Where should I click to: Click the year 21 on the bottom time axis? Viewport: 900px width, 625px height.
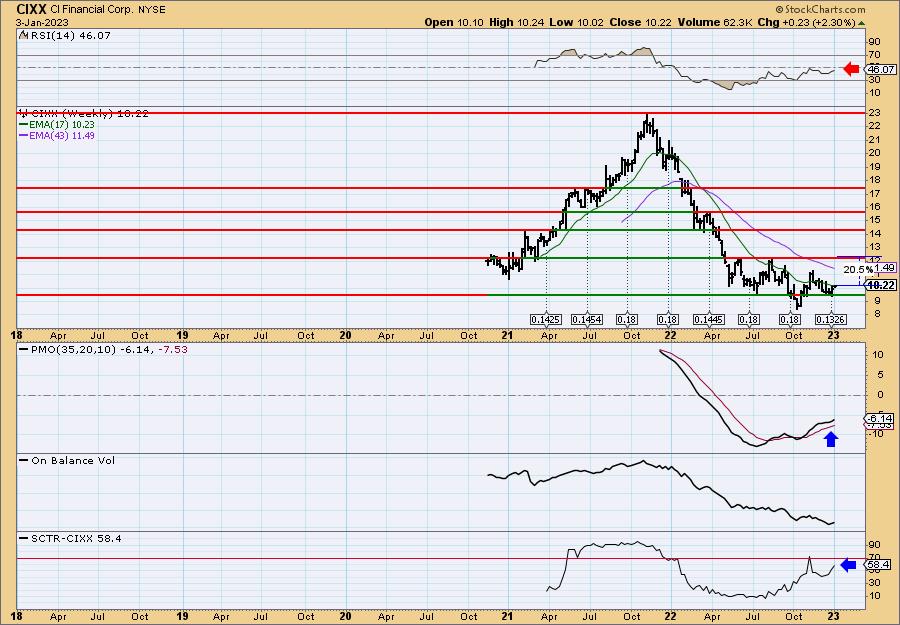[x=508, y=616]
